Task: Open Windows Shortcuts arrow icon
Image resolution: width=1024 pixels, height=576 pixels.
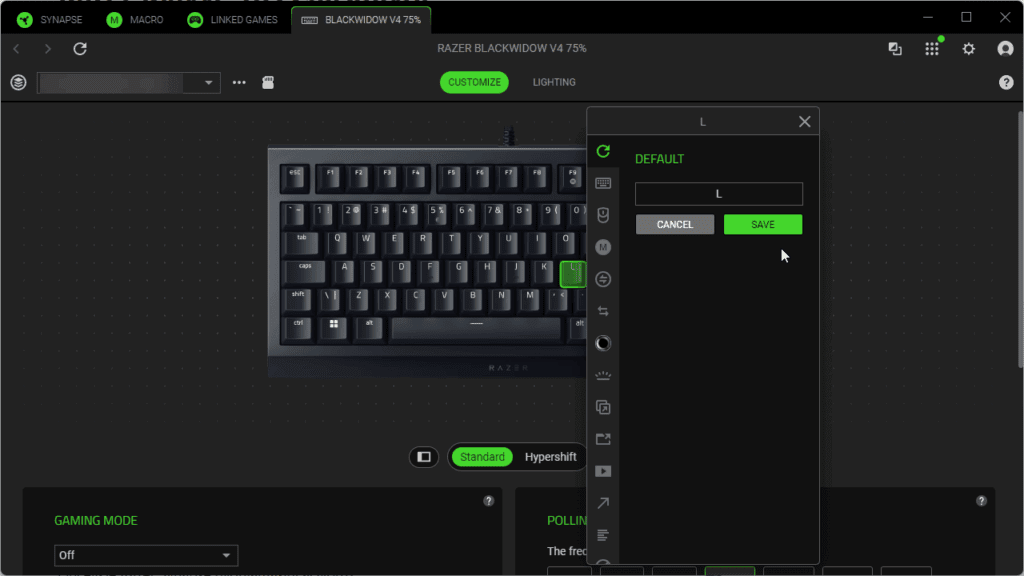Action: point(603,503)
